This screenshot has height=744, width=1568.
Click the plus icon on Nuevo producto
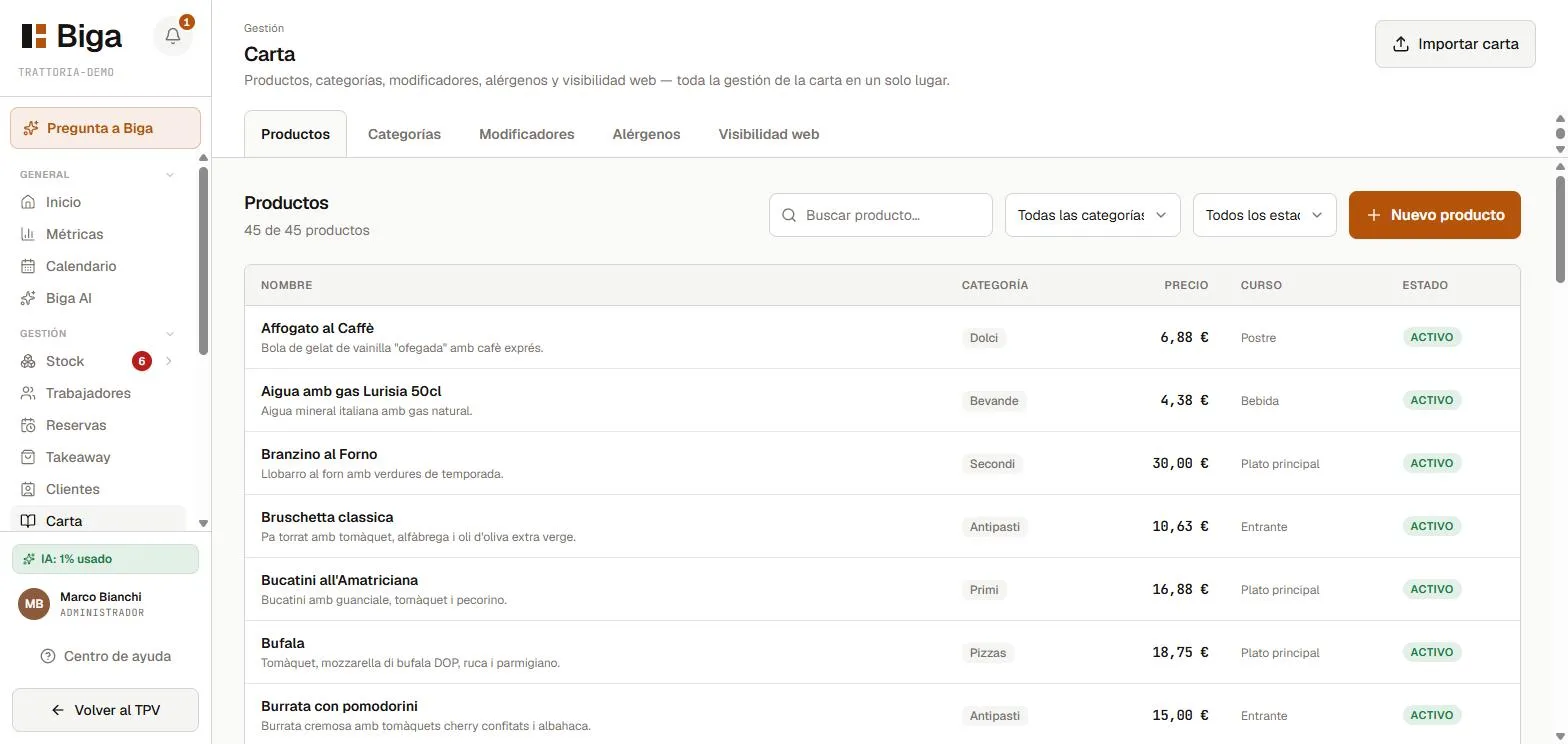(1374, 215)
